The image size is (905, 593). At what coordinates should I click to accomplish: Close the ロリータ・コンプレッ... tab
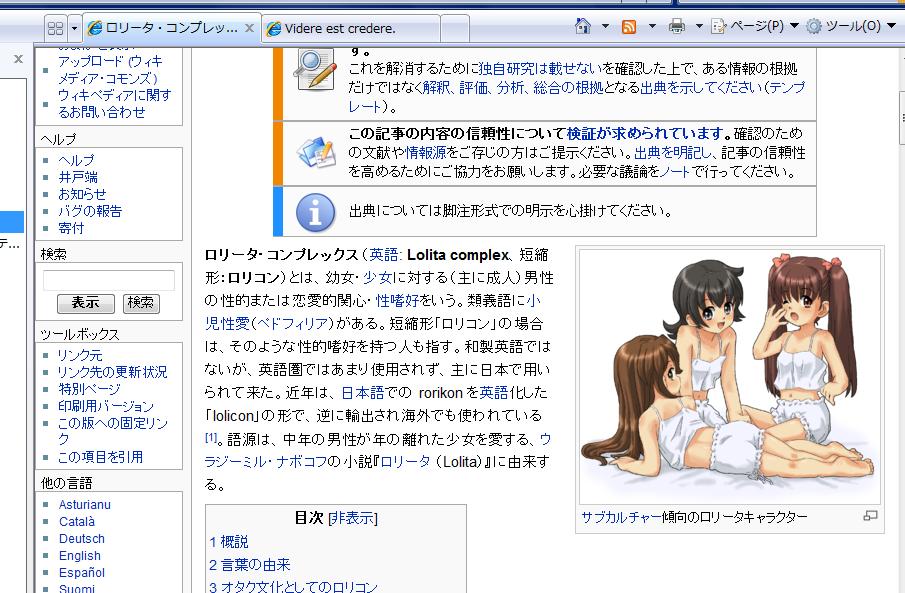coord(249,27)
